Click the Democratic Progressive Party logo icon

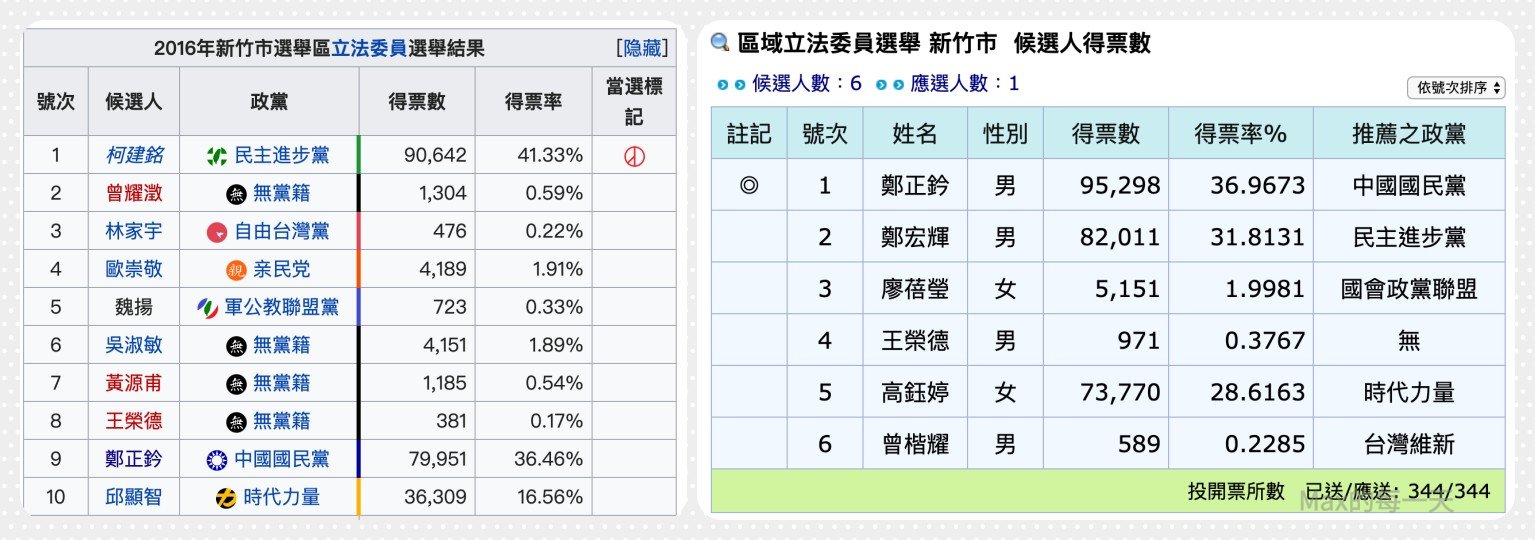point(216,156)
